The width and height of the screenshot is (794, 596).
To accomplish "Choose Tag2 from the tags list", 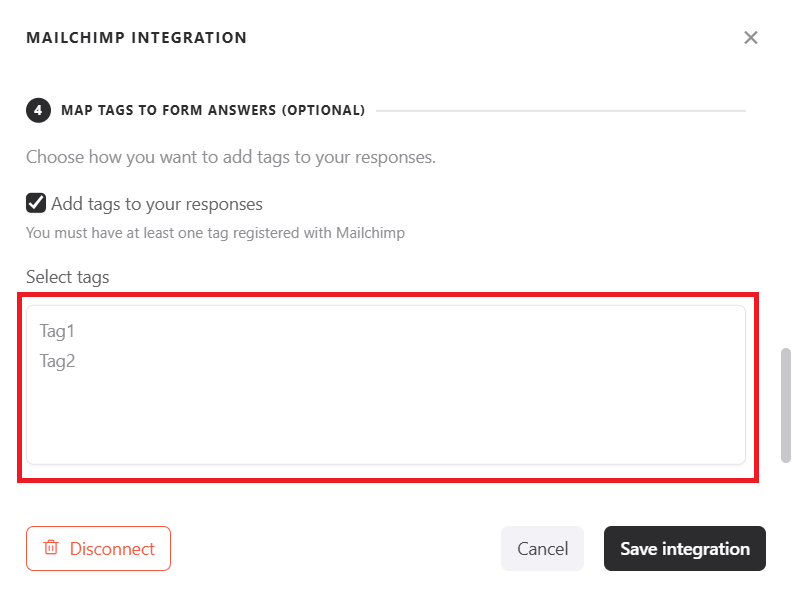I will [57, 361].
